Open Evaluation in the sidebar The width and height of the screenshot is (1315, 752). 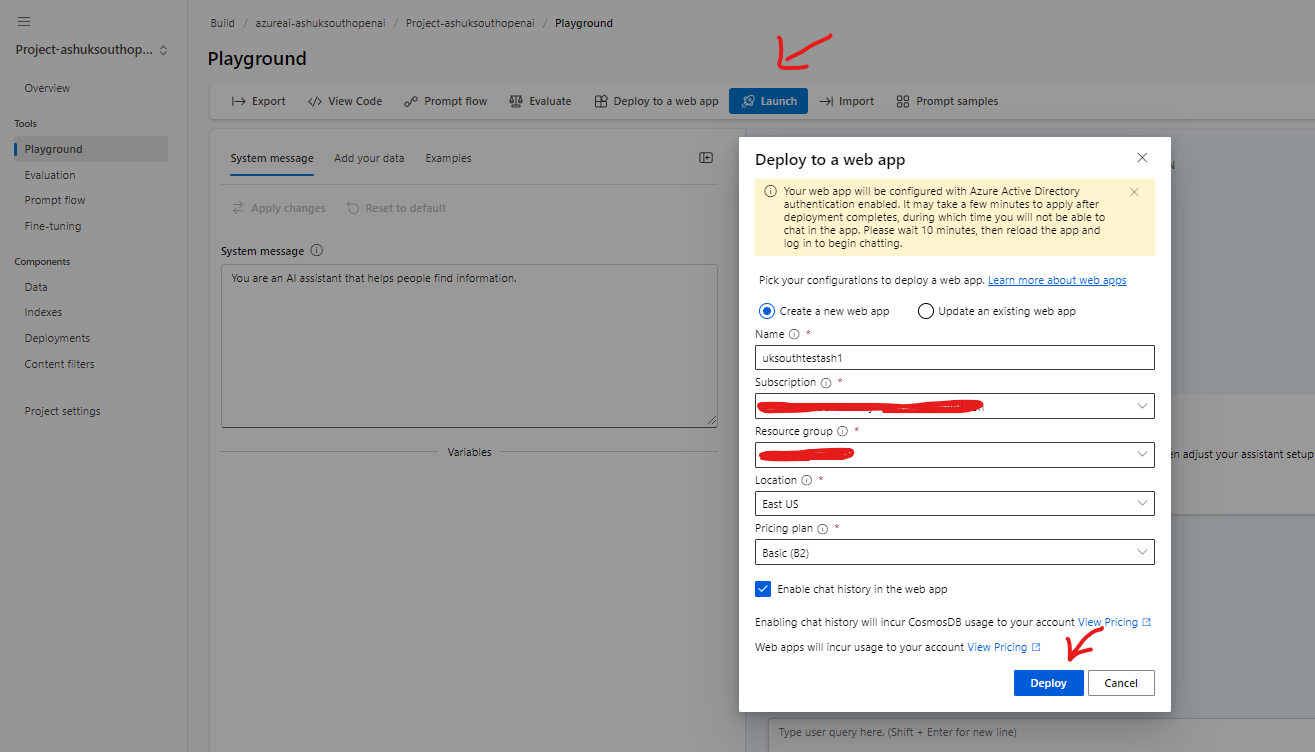pos(50,175)
